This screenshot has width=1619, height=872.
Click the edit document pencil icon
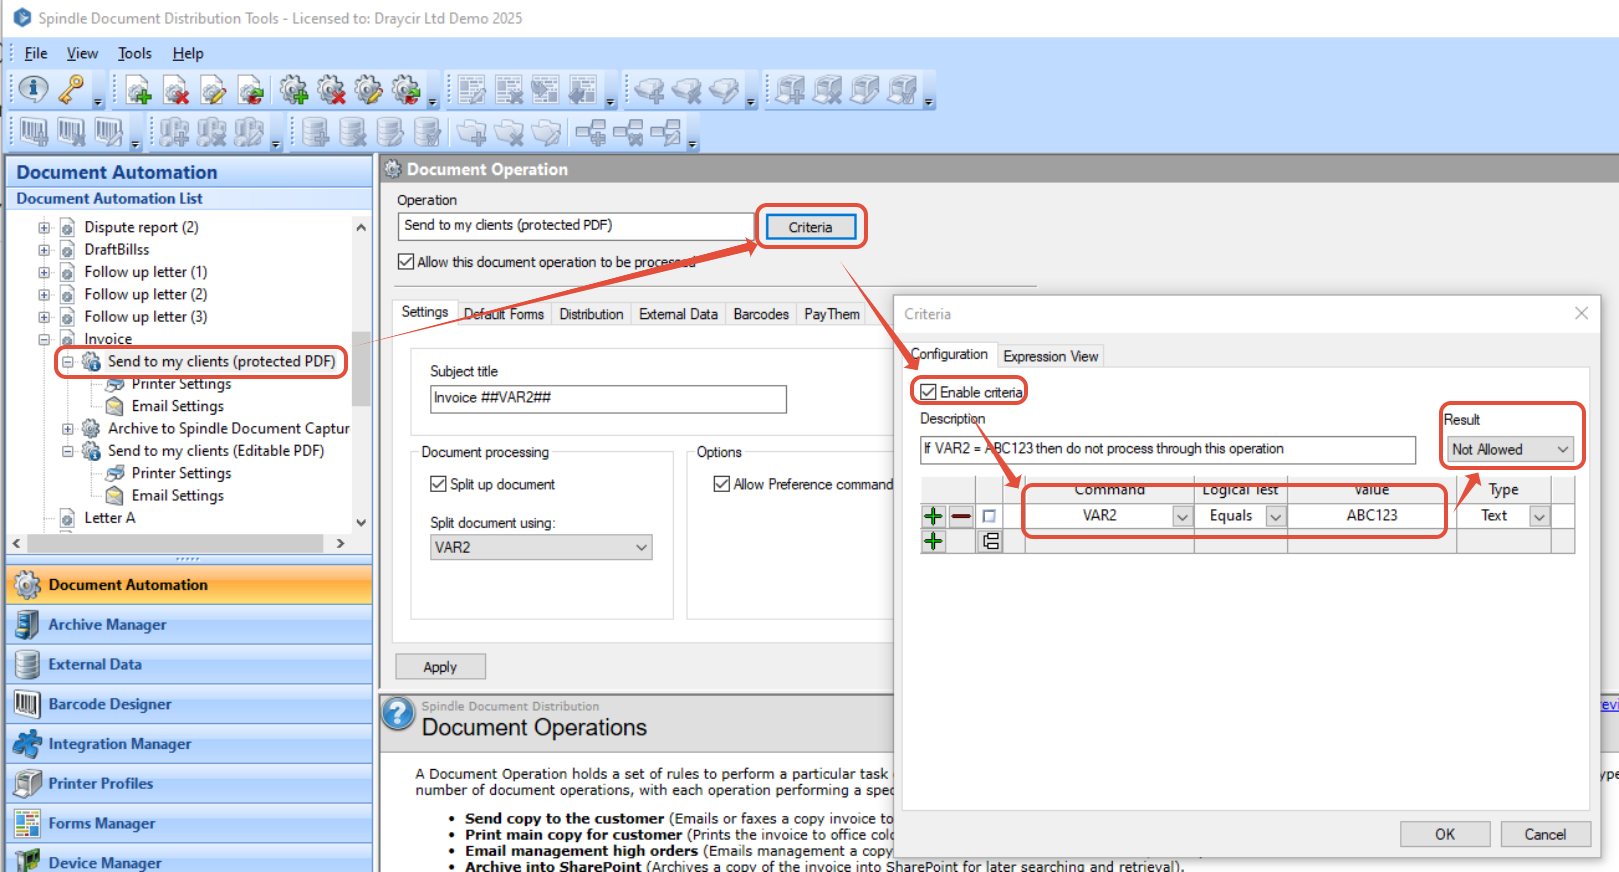click(213, 91)
